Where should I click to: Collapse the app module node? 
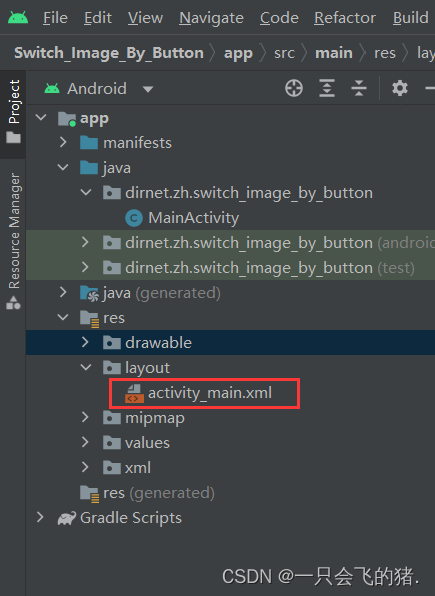[41, 117]
